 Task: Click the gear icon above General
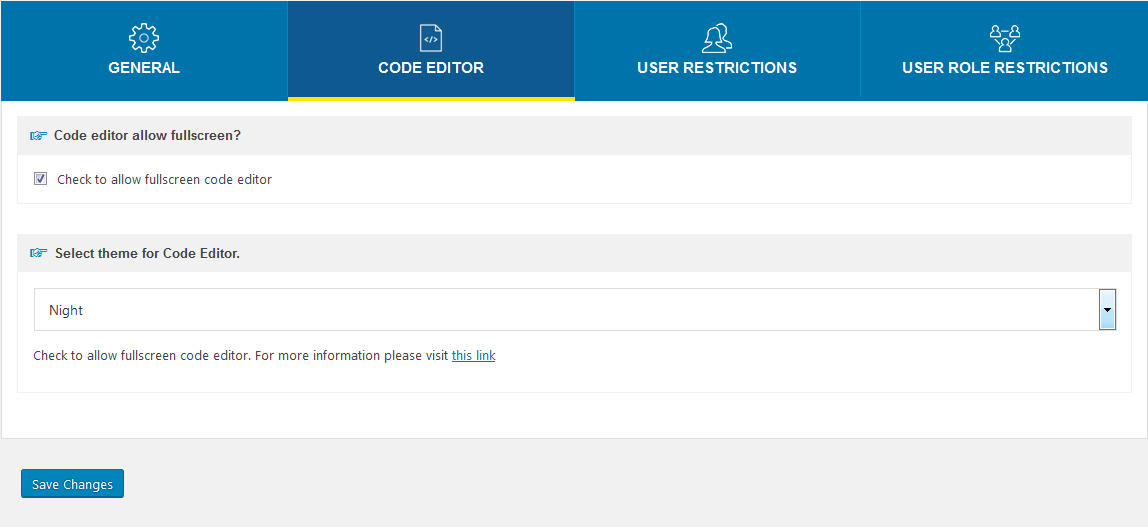tap(144, 38)
